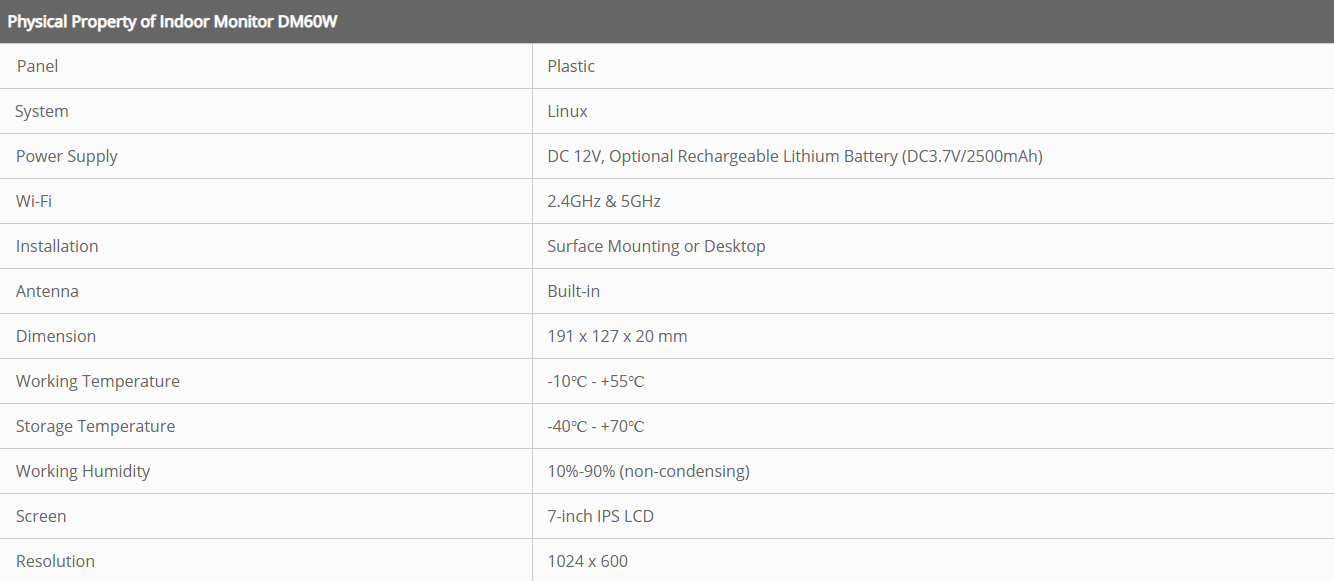The image size is (1334, 581).
Task: Click the 1024 x 600 resolution value
Action: [x=587, y=561]
